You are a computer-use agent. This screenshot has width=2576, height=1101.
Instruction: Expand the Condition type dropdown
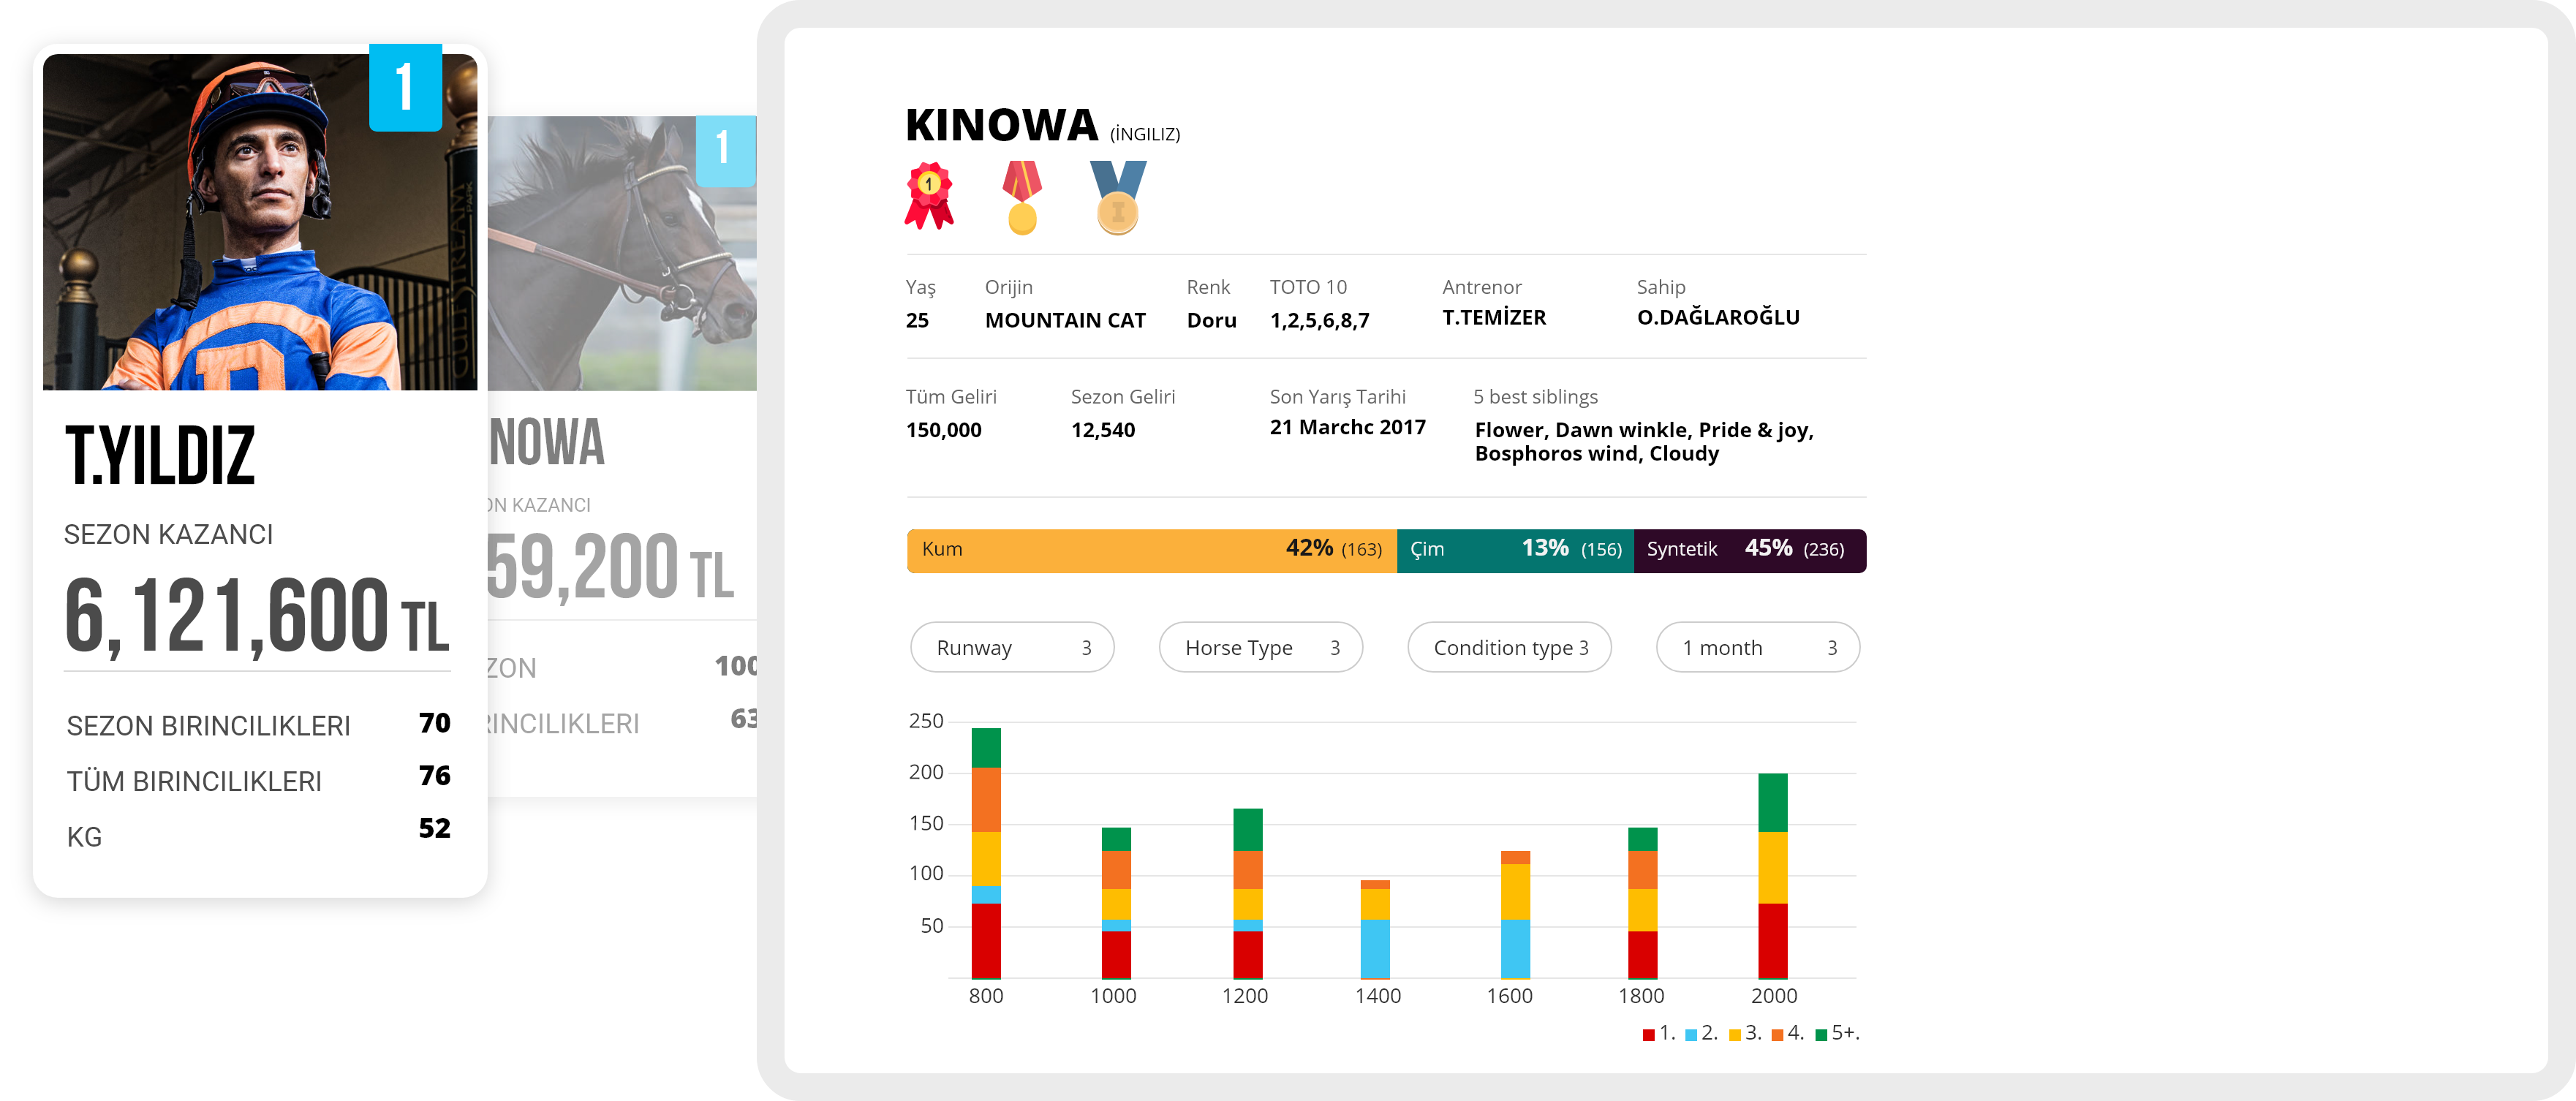[x=1509, y=647]
